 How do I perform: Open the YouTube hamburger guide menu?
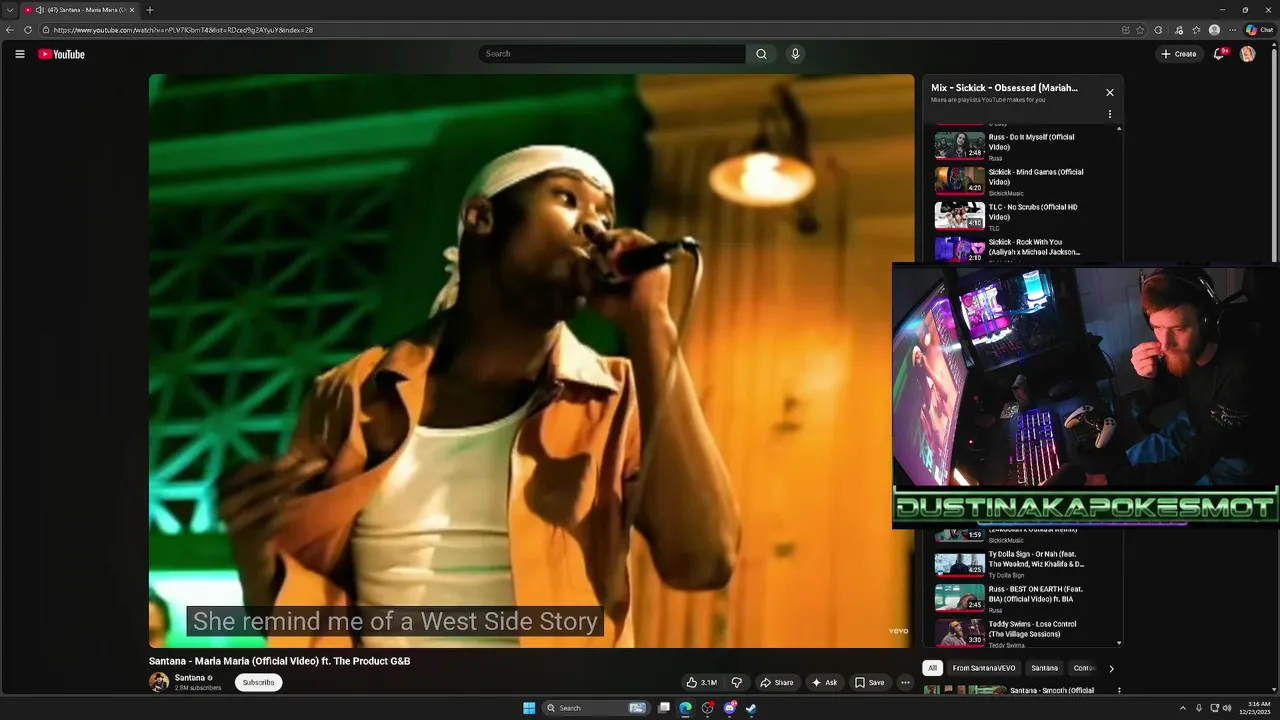(19, 54)
